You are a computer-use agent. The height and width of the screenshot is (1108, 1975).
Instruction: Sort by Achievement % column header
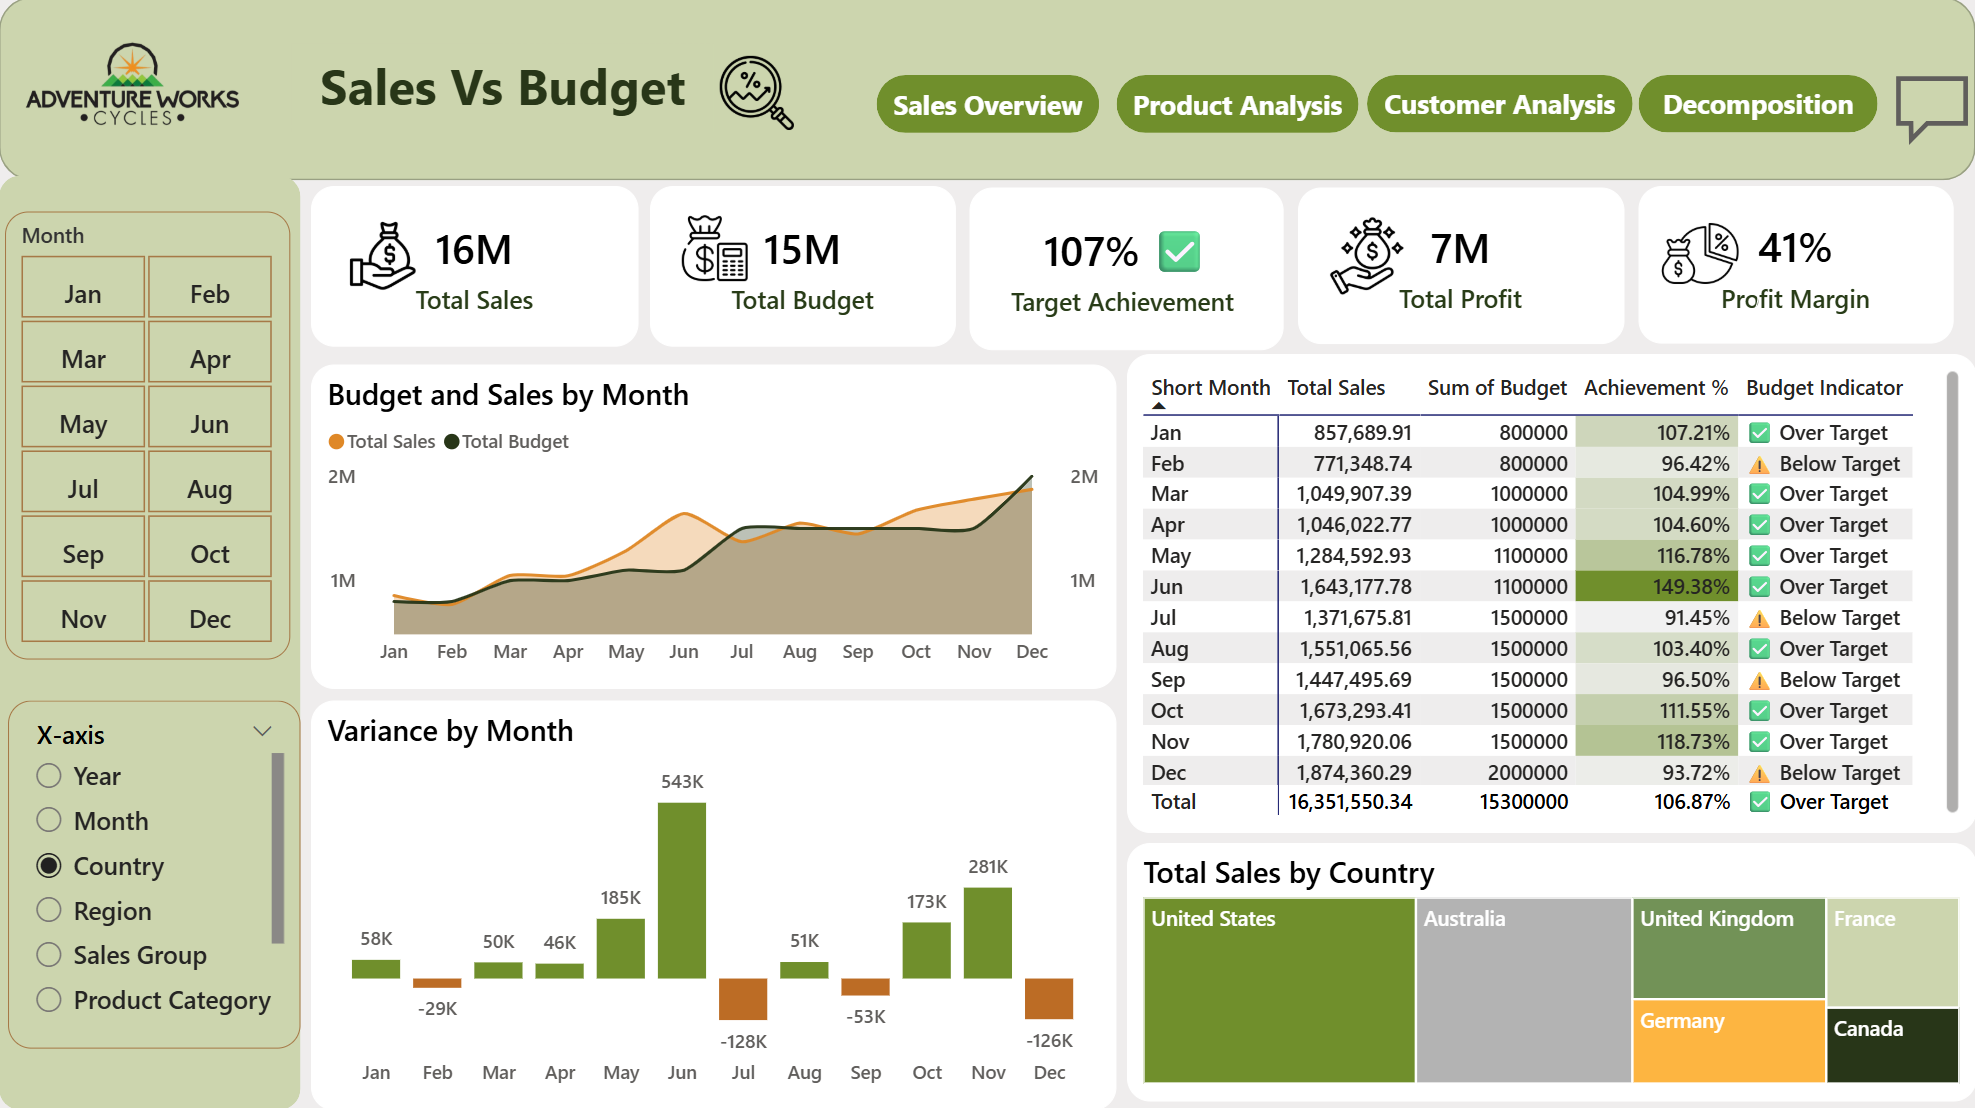tap(1656, 388)
